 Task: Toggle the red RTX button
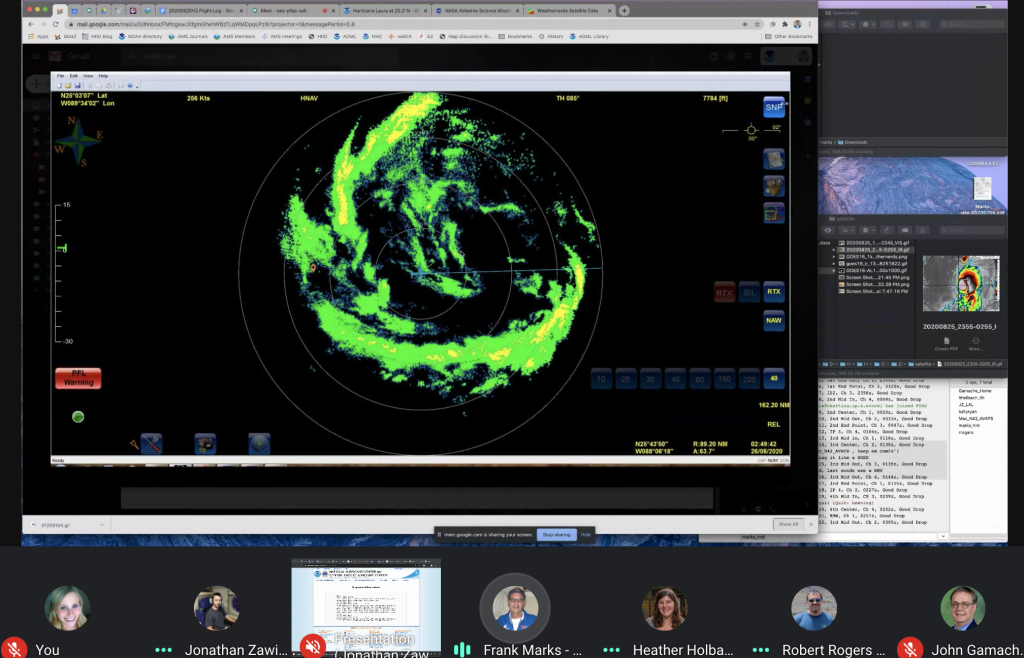tap(724, 292)
